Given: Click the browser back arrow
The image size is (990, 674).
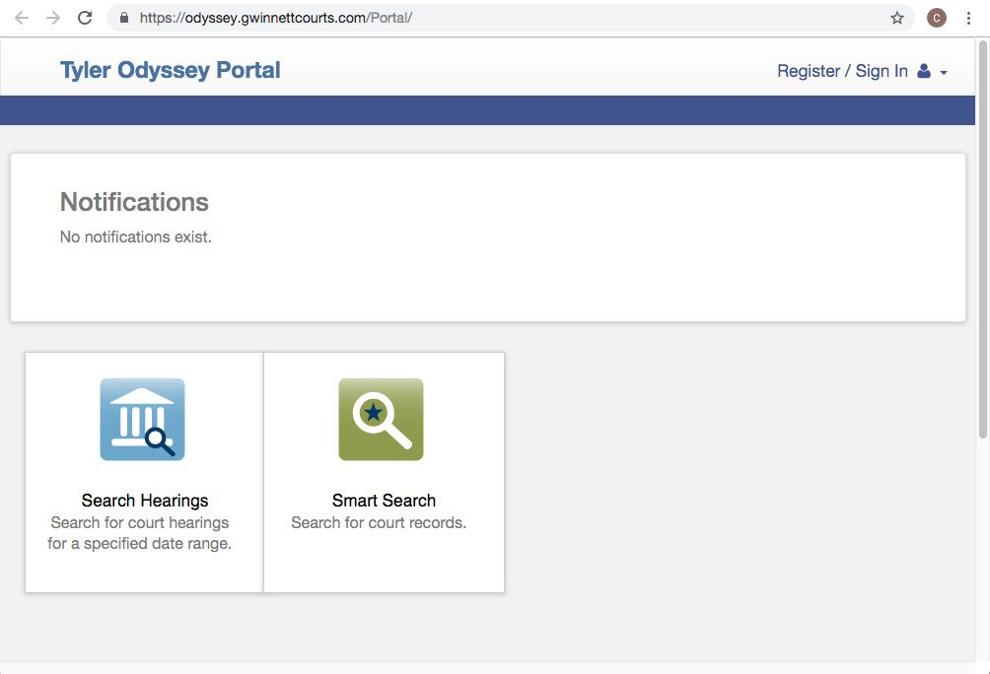Looking at the screenshot, I should 21,18.
